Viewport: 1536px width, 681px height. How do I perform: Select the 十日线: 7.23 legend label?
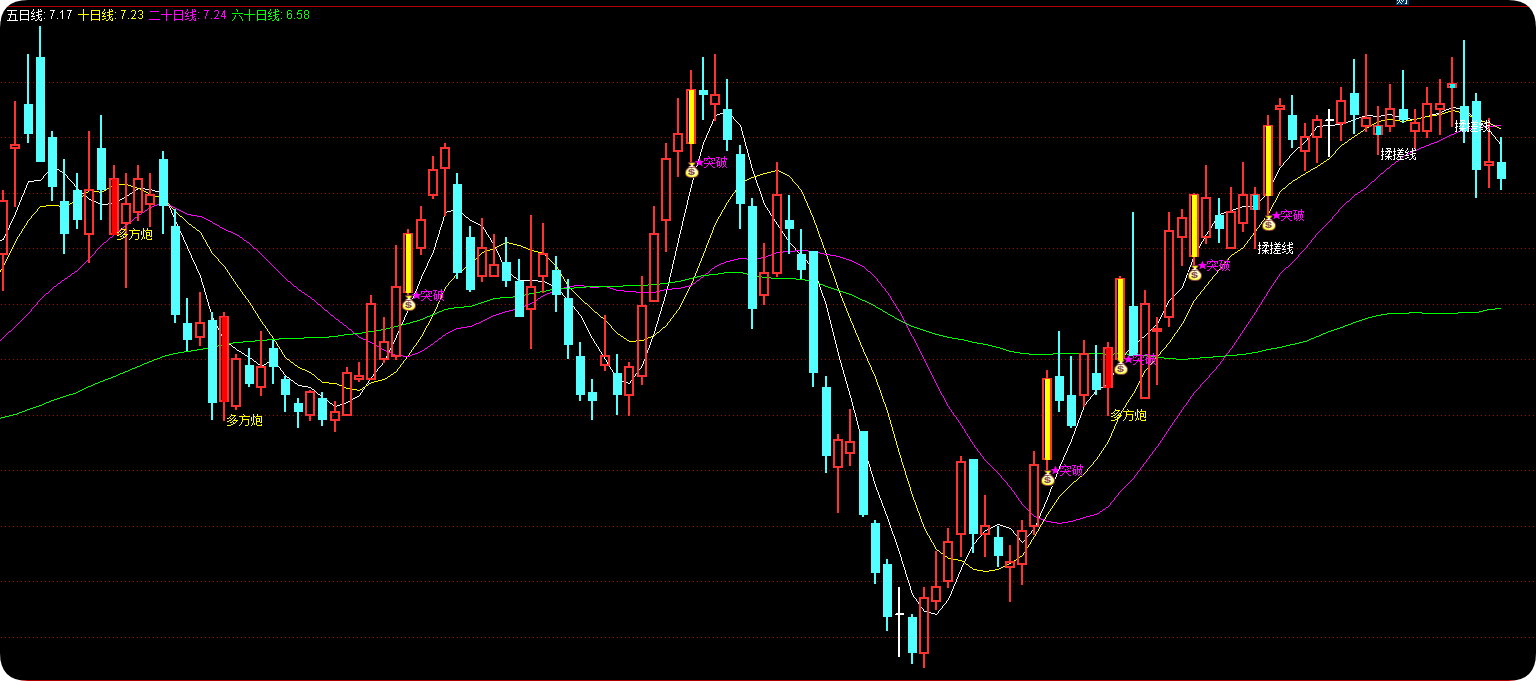coord(111,16)
